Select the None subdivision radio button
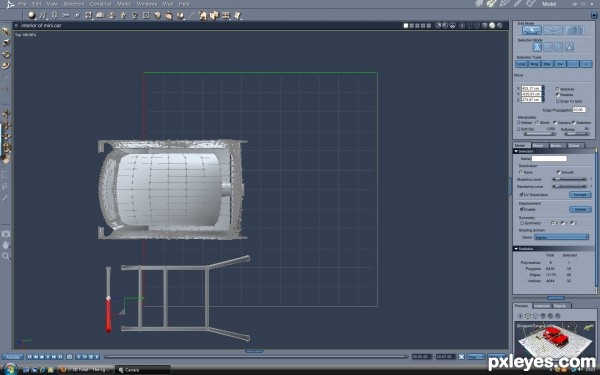Screen dimensions: 600x375 click(521, 172)
